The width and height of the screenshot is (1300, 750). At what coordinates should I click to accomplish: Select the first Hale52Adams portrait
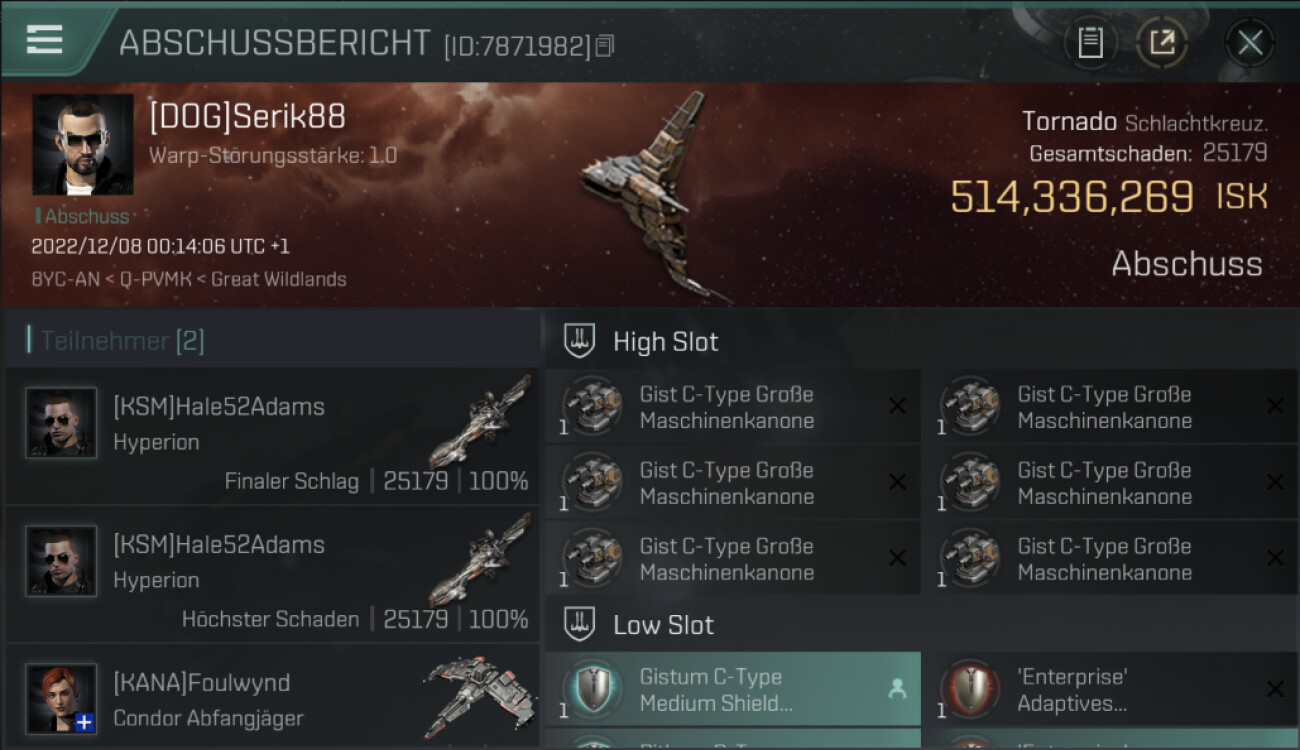click(62, 423)
